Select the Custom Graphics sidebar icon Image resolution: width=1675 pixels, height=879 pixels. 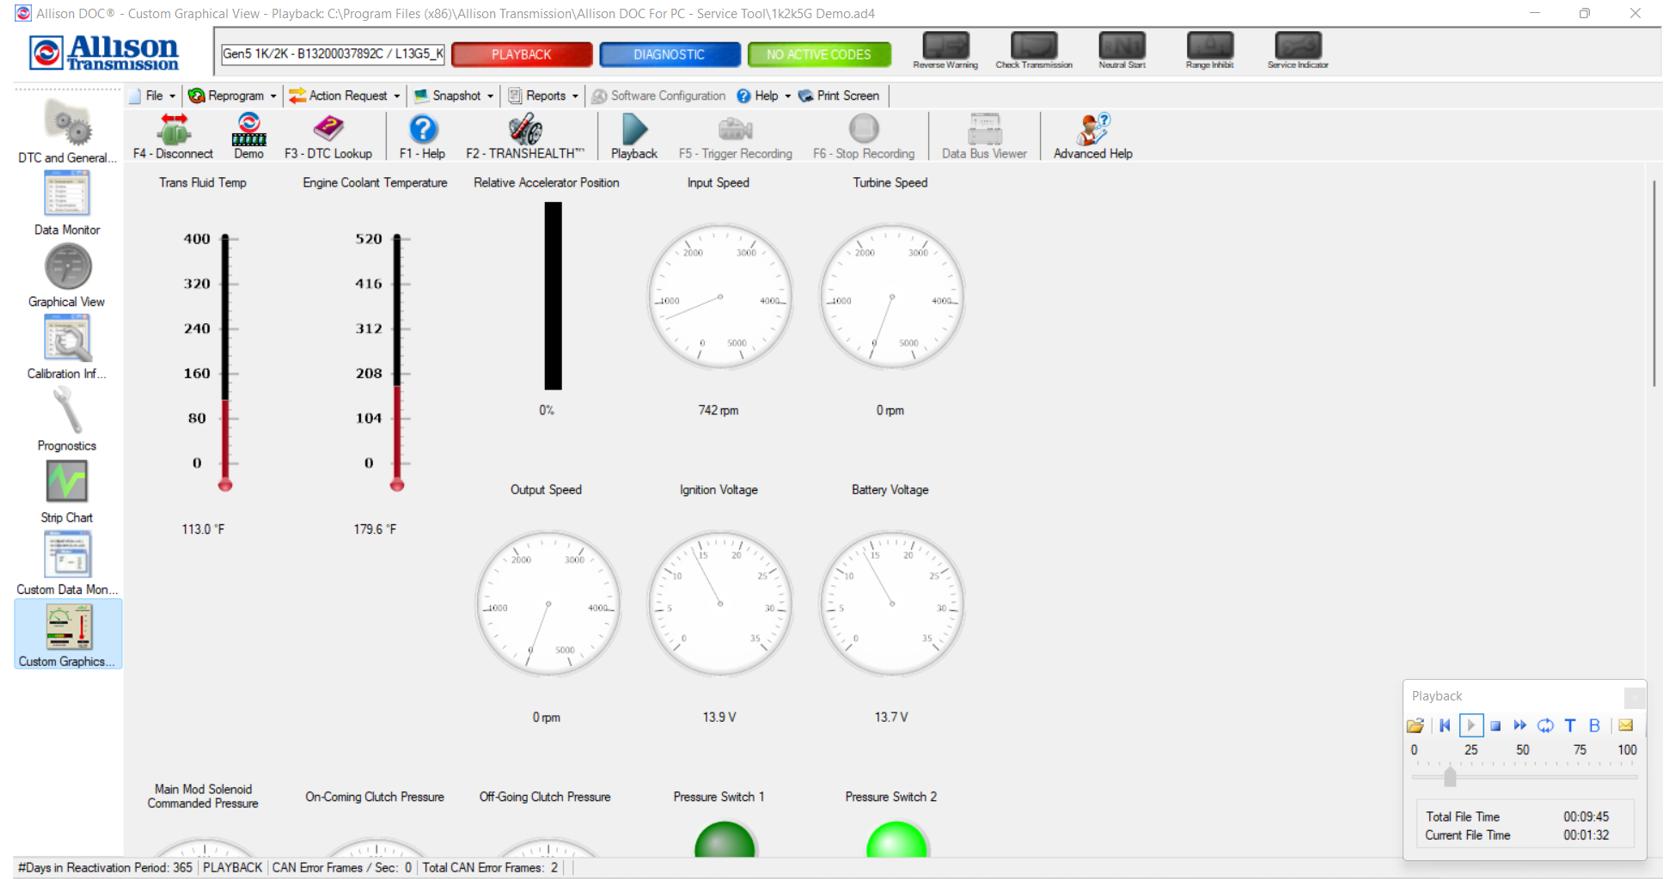click(x=67, y=634)
